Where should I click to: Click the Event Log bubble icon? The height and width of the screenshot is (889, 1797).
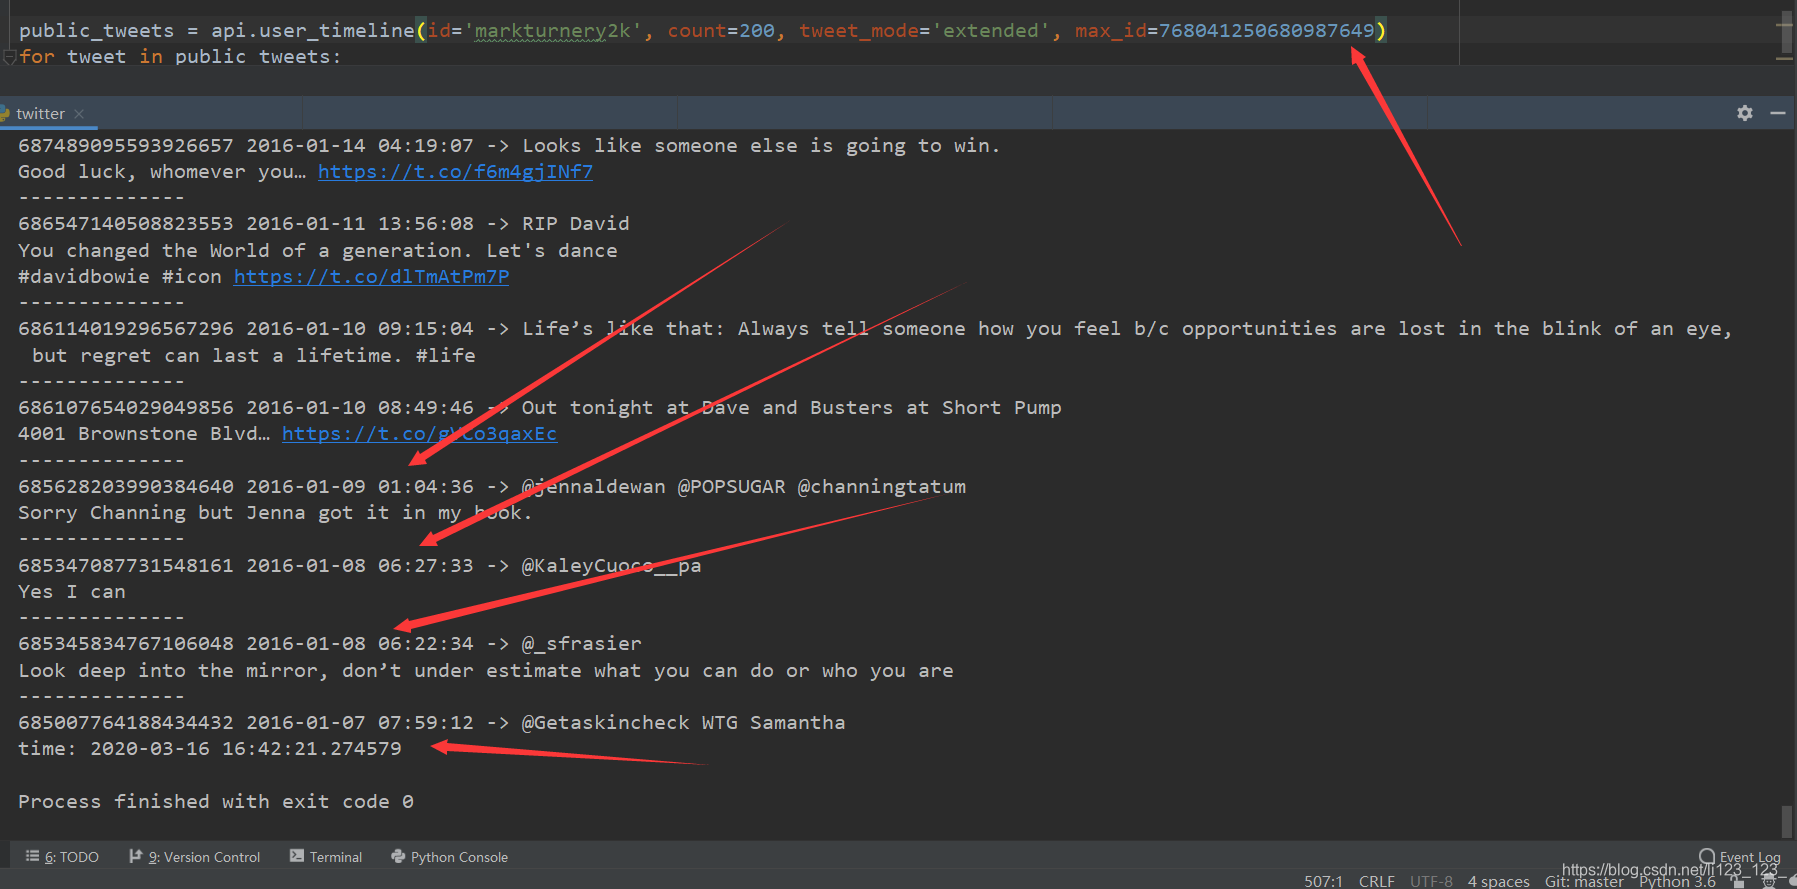1707,856
